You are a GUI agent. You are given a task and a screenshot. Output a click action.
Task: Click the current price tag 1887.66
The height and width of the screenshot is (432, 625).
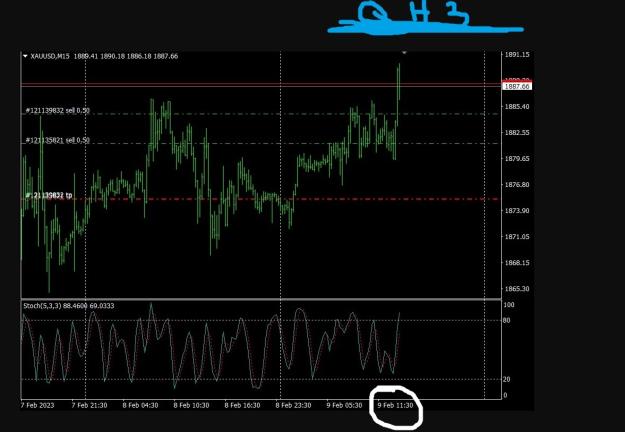click(x=517, y=86)
